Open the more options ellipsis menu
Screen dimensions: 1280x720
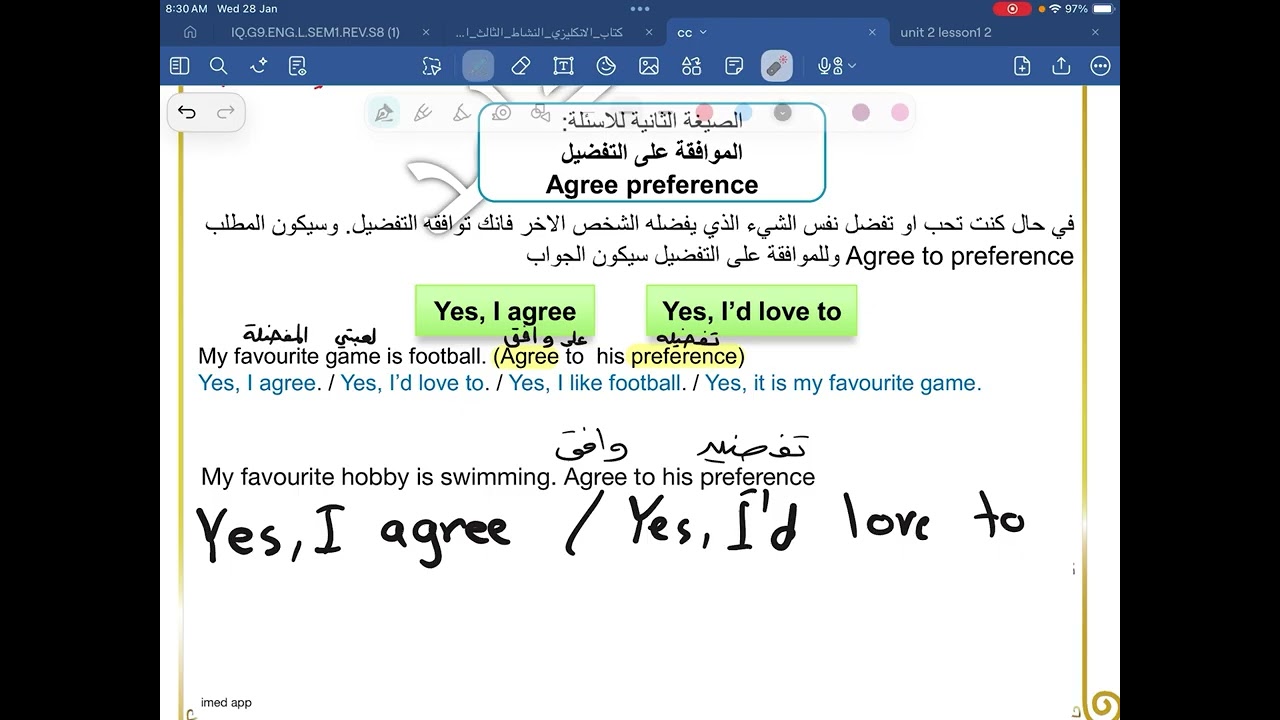pos(1101,66)
